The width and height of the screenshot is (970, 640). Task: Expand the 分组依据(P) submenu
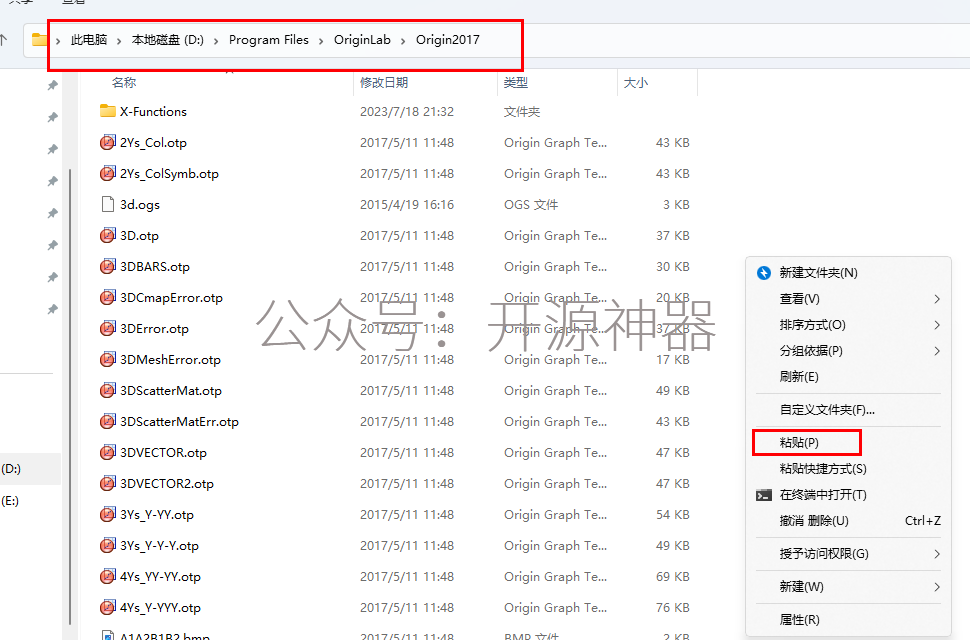[x=937, y=351]
